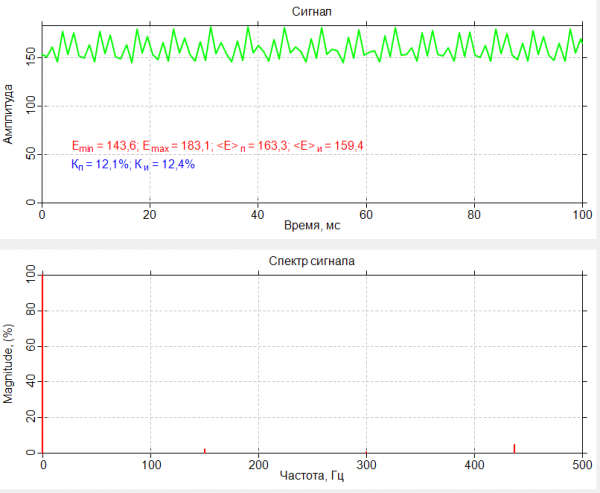This screenshot has height=493, width=600.
Task: Click the 80 tick on the time axis
Action: pos(474,214)
